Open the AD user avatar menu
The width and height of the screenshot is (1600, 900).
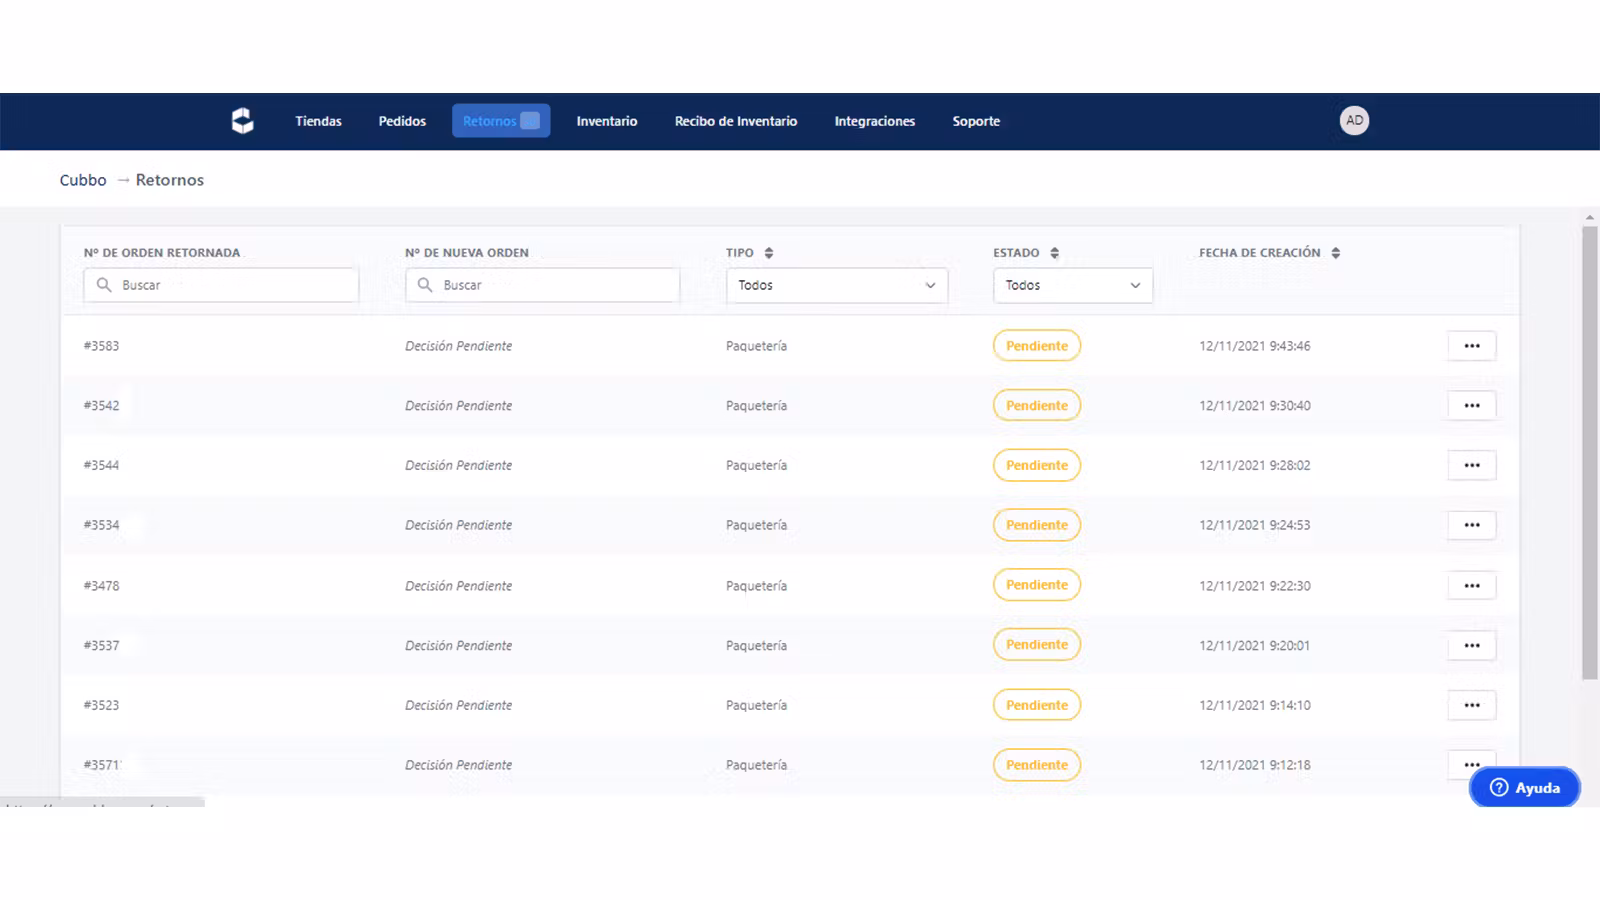pyautogui.click(x=1354, y=120)
